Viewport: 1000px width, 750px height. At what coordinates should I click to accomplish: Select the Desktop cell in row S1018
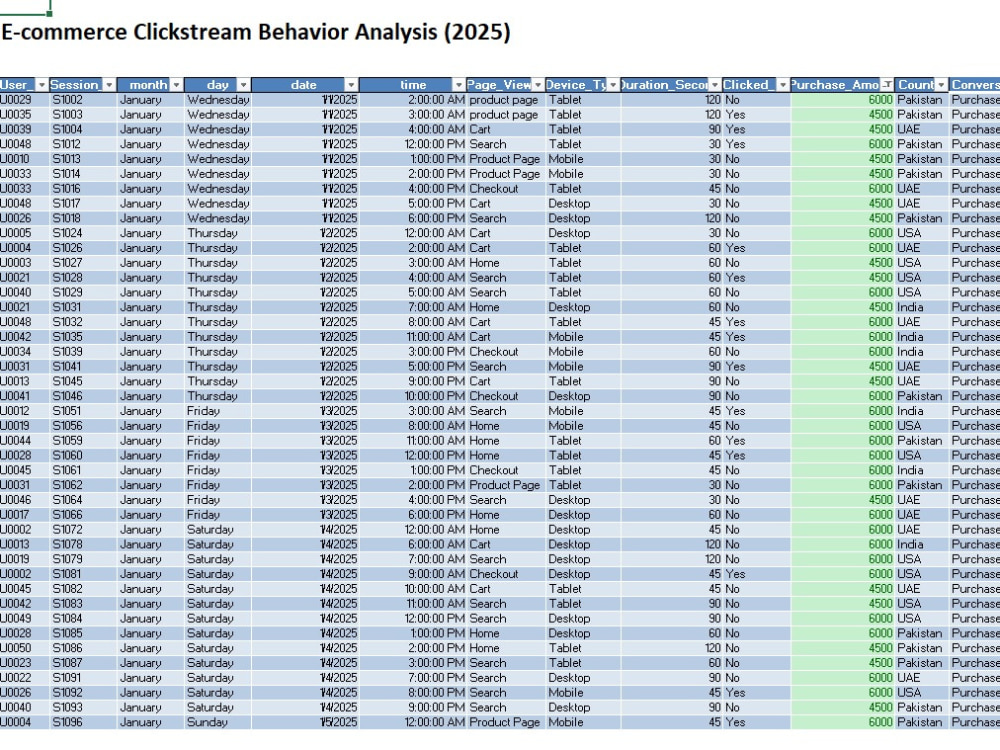tap(584, 219)
